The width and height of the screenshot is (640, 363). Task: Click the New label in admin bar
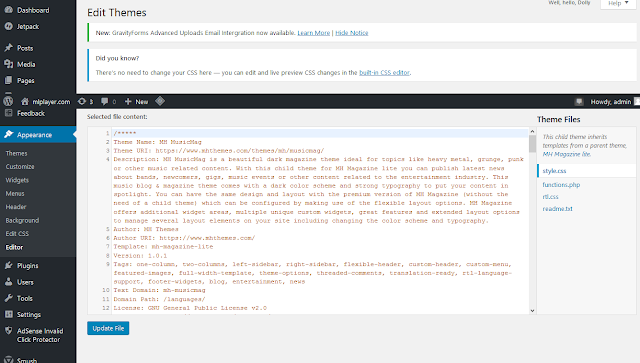click(142, 102)
